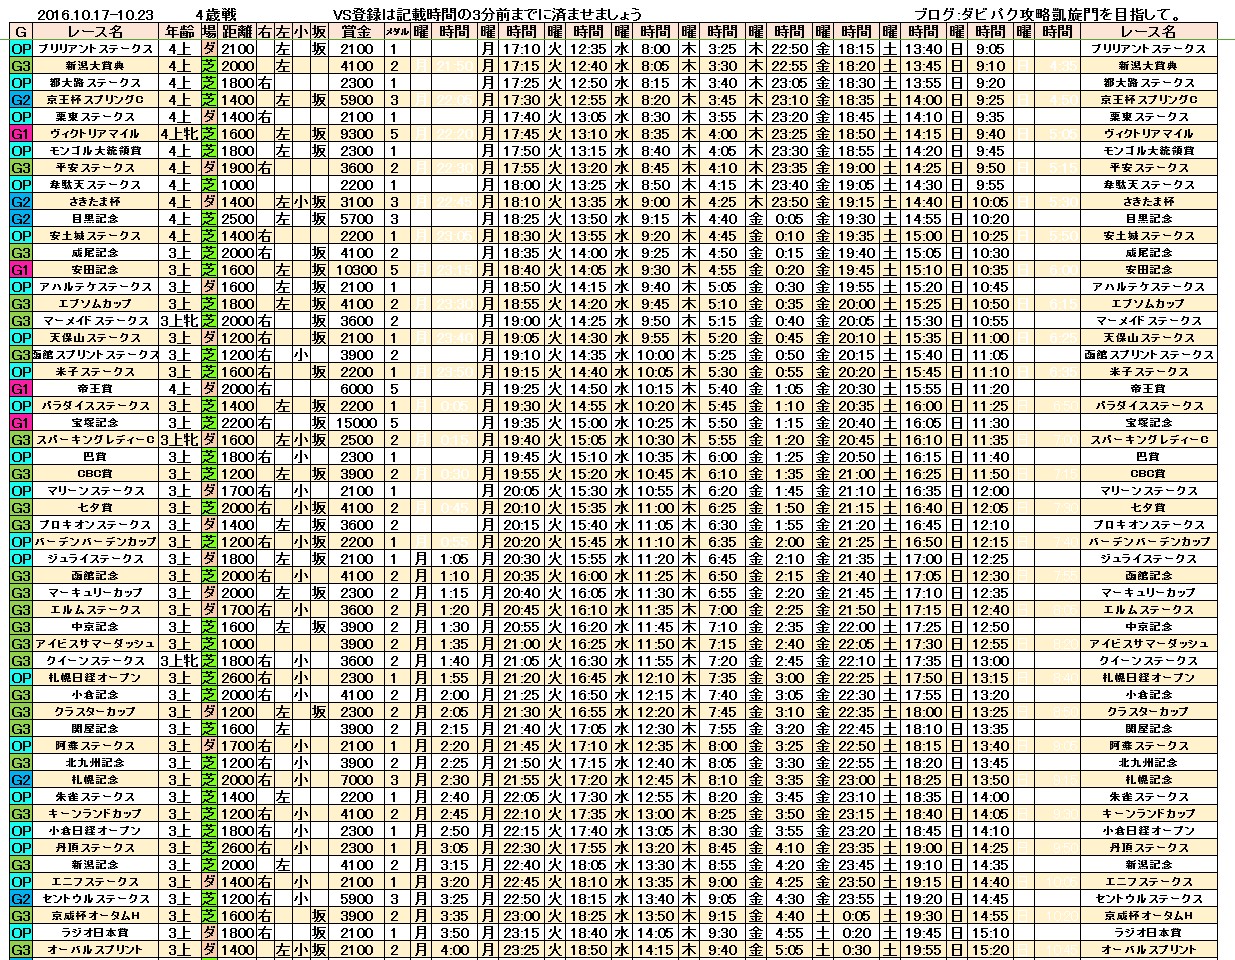1235x960 pixels.
Task: Select prize value 10300 for 安田記念
Action: click(356, 269)
